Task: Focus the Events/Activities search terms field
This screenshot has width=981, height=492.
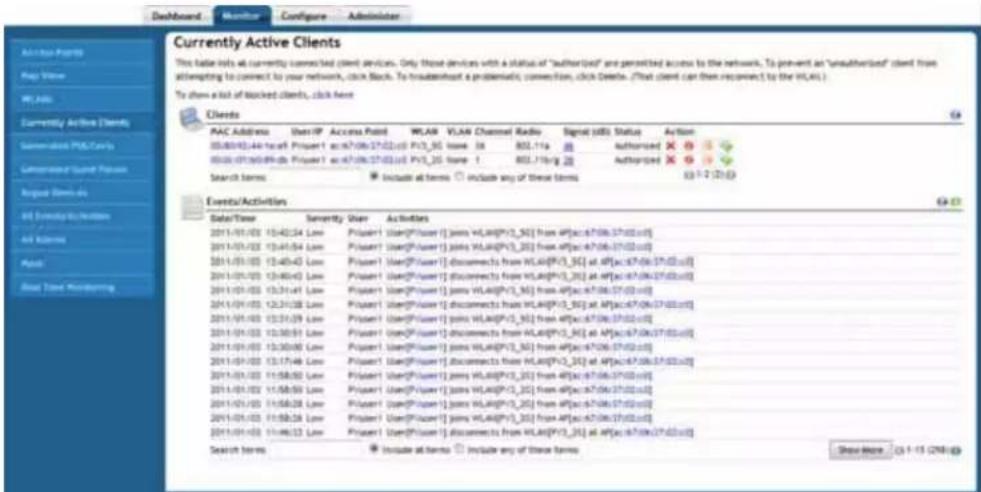Action: click(x=317, y=449)
